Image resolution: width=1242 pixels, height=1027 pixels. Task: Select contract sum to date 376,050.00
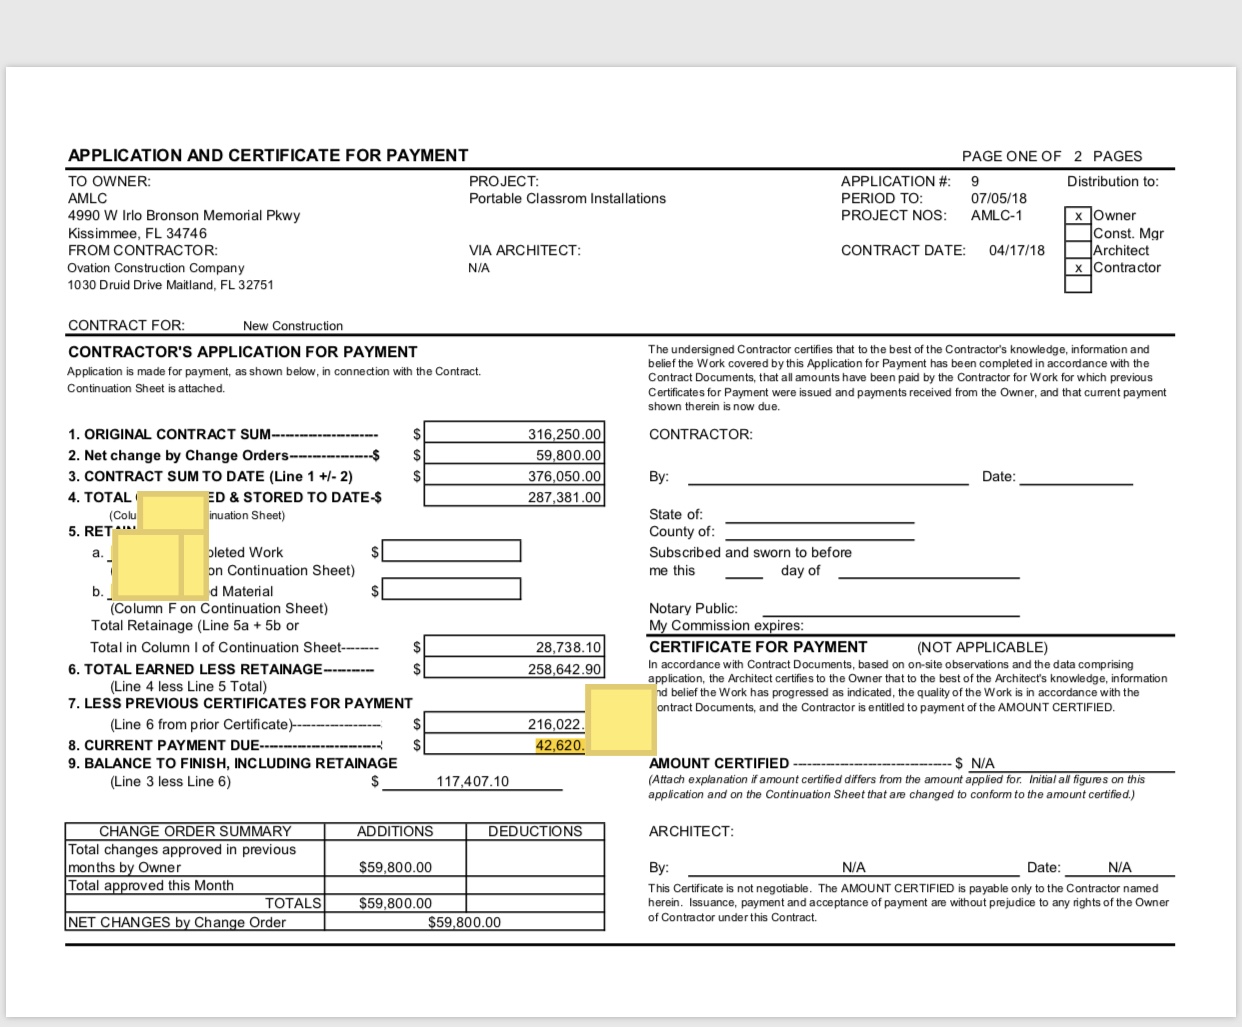pyautogui.click(x=514, y=476)
